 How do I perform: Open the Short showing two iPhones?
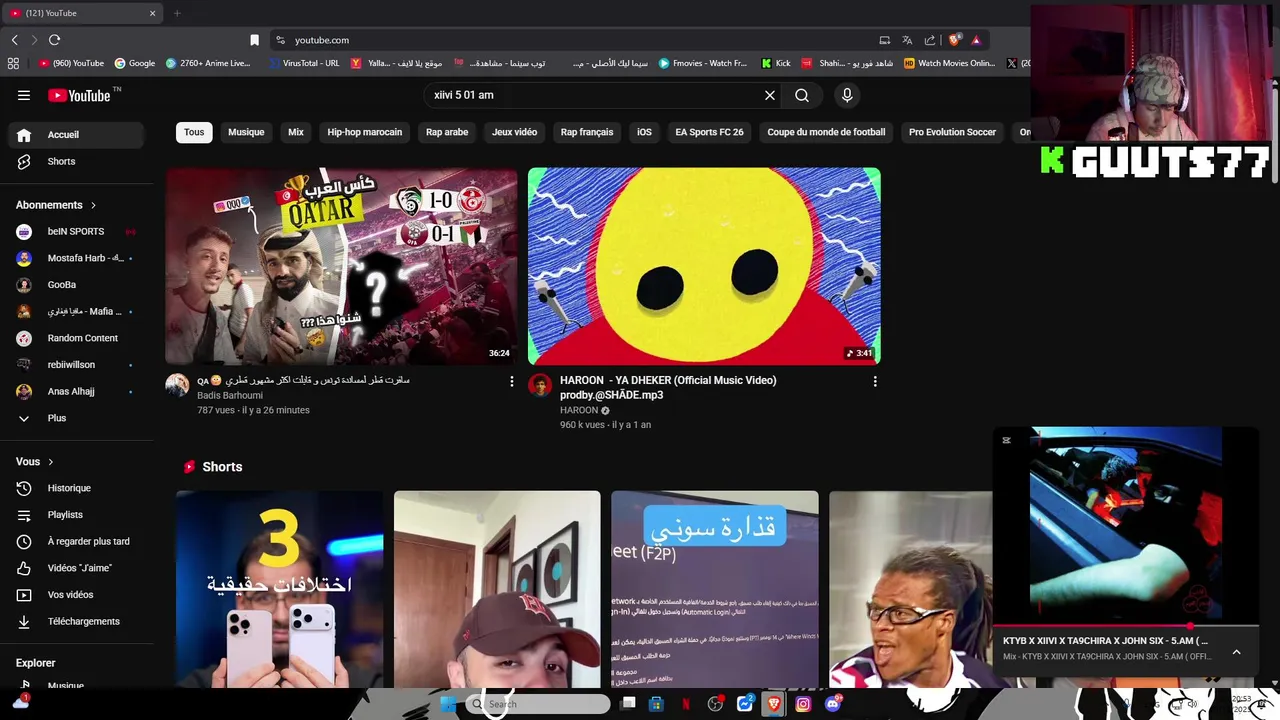279,589
